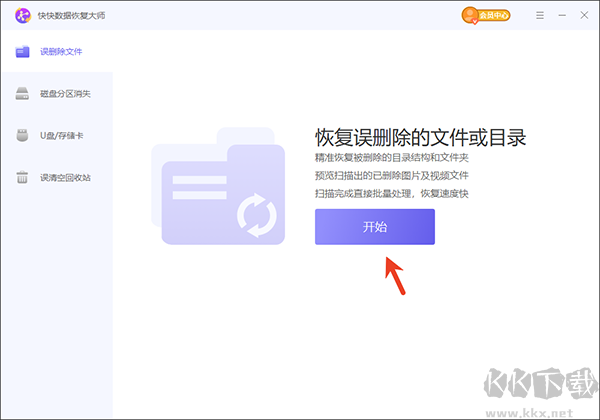Click the trash bin icon beside 误清空回收站

[x=22, y=177]
